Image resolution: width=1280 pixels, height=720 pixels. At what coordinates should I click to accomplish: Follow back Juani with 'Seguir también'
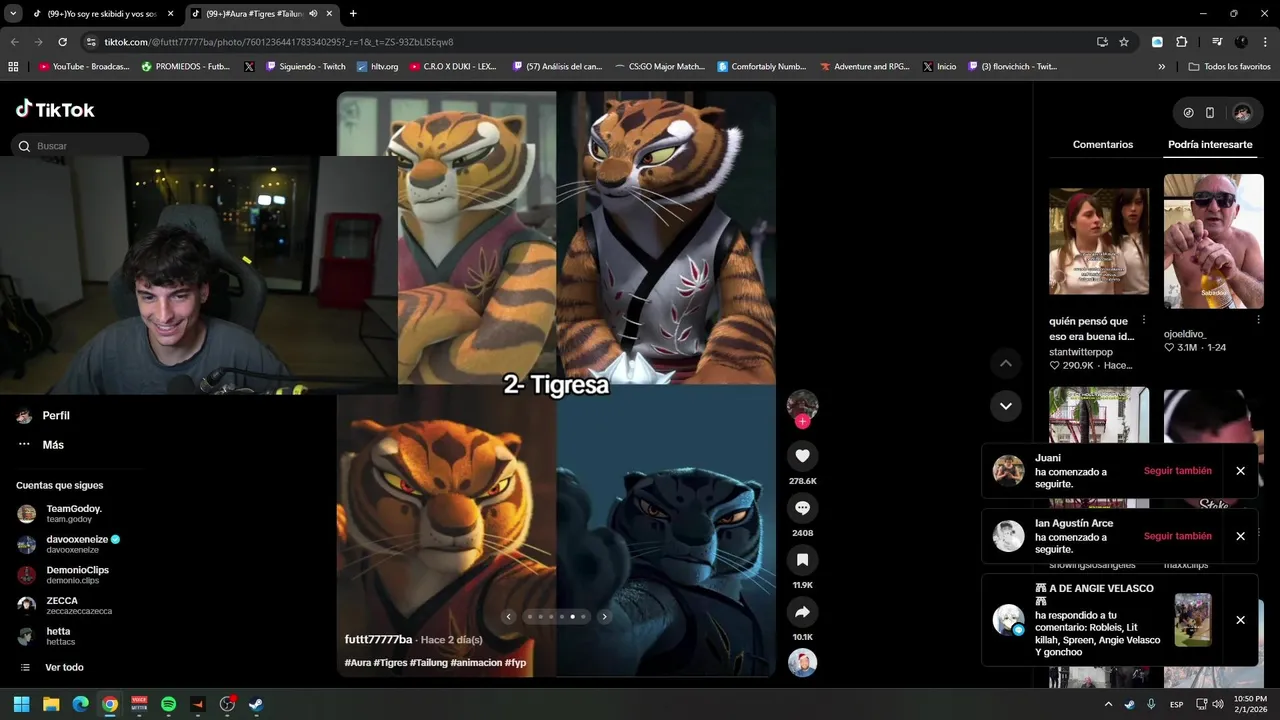coord(1177,471)
